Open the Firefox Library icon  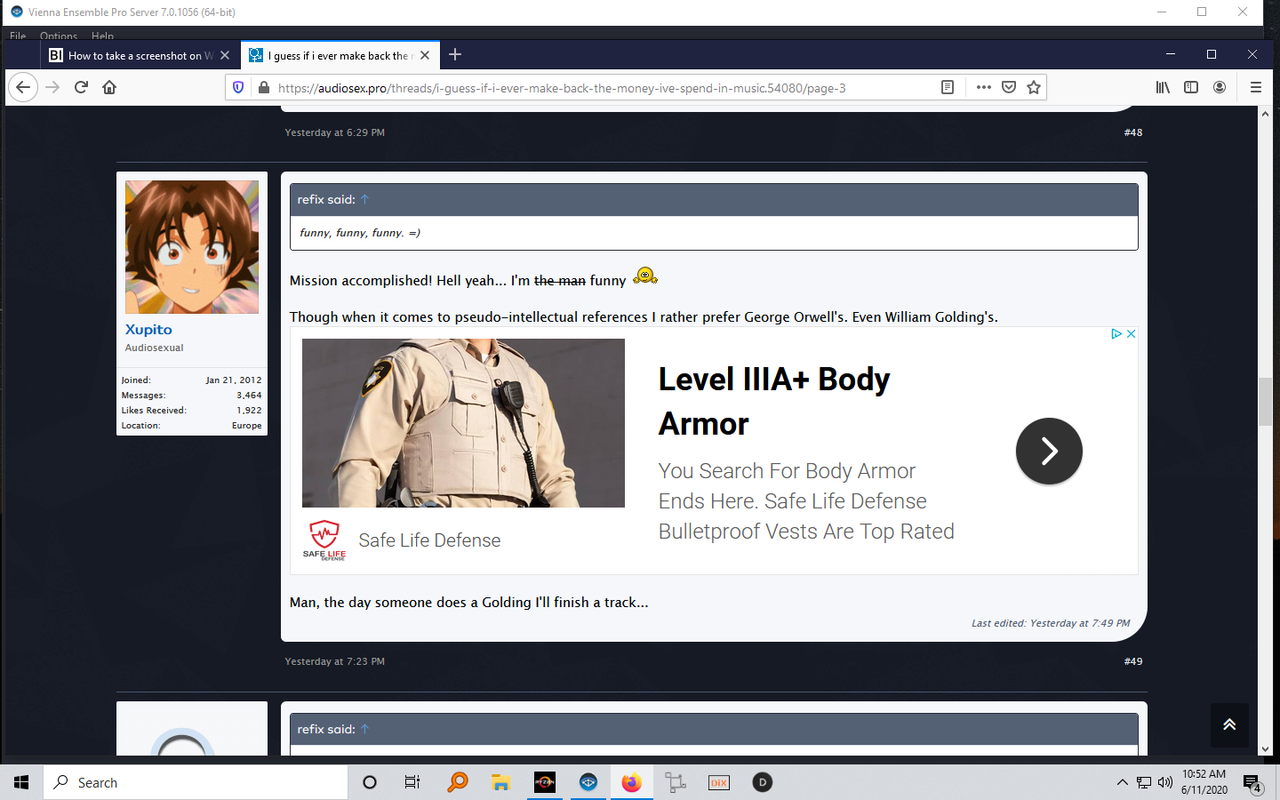(1163, 87)
